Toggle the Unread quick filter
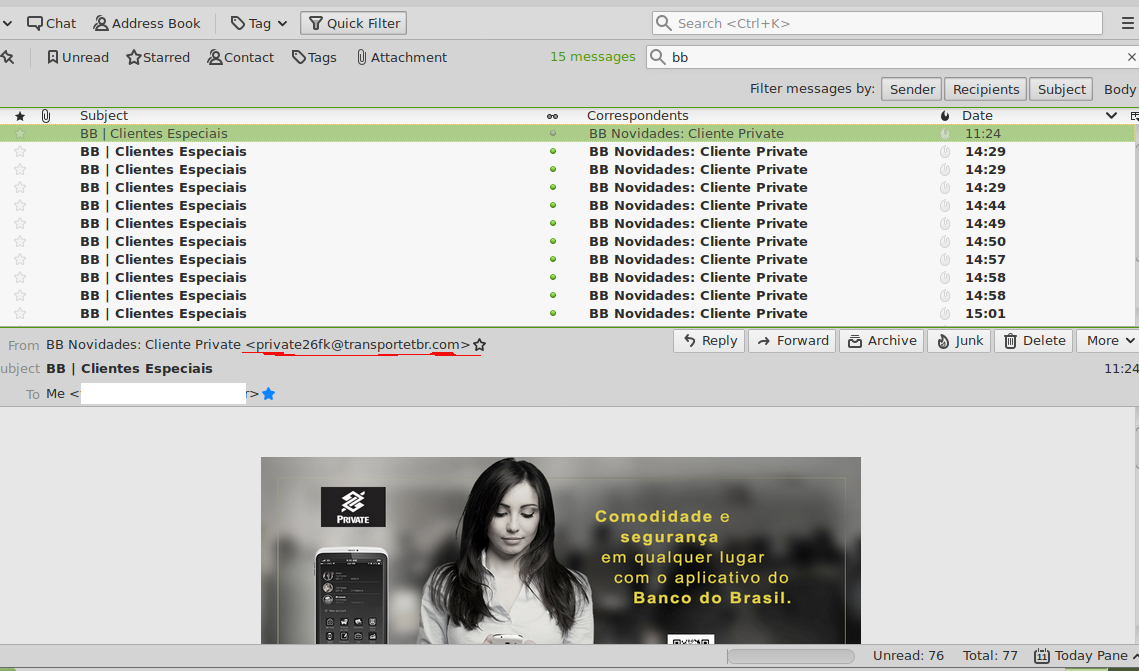 tap(78, 57)
